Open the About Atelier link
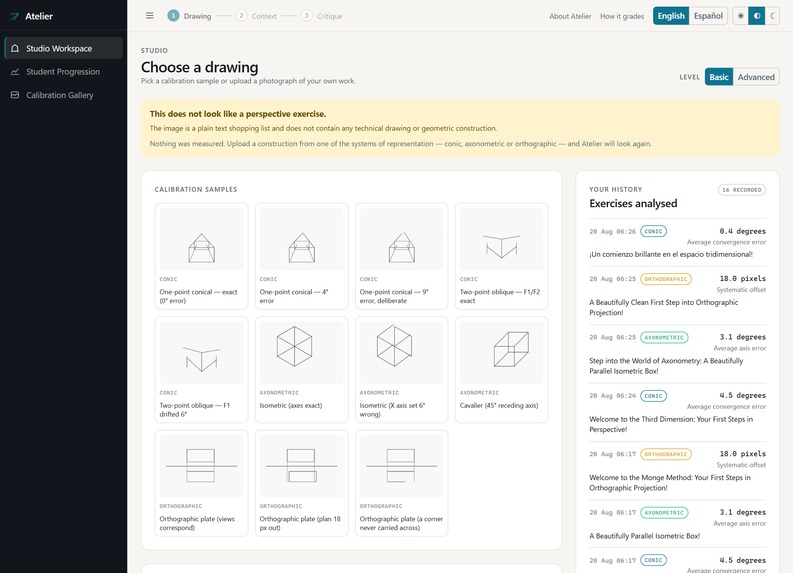 (x=570, y=16)
